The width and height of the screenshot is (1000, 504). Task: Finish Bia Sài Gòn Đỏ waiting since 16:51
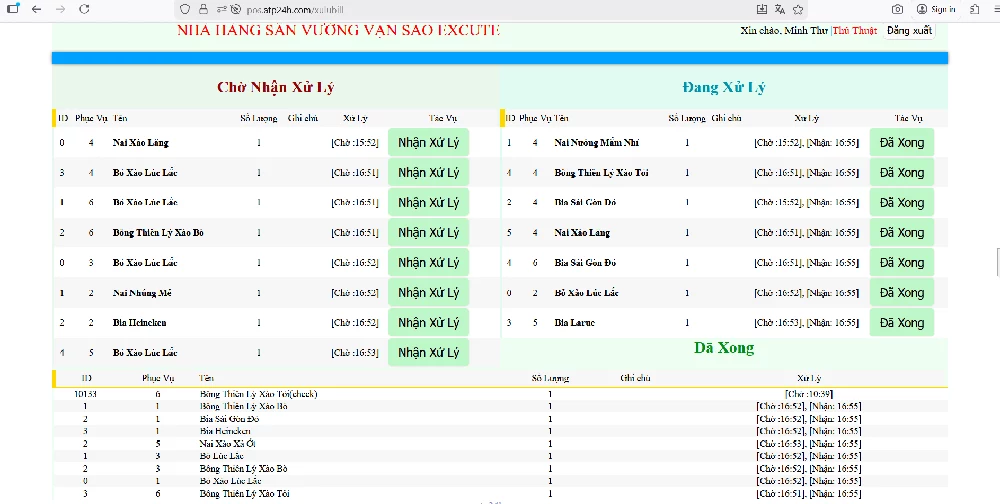tap(902, 262)
